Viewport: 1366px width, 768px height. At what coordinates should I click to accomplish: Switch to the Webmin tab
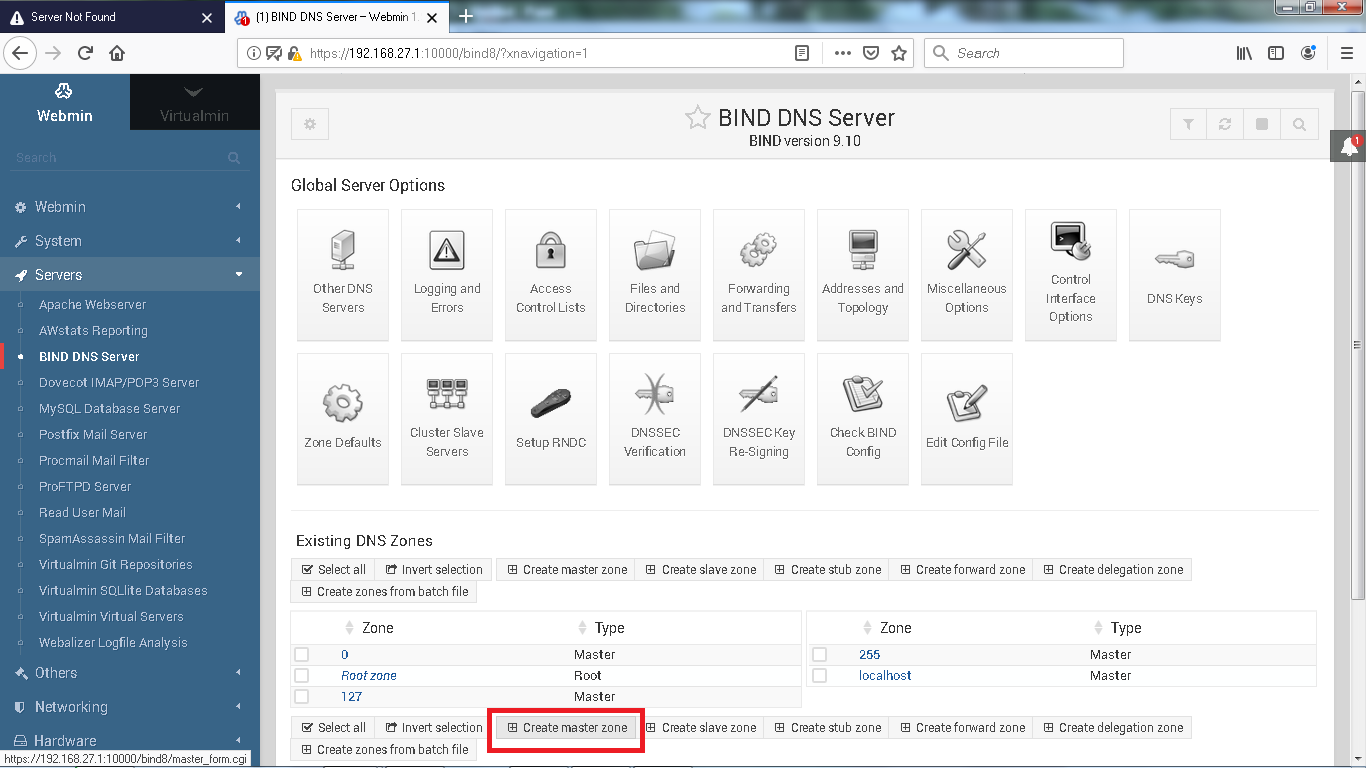tap(65, 102)
